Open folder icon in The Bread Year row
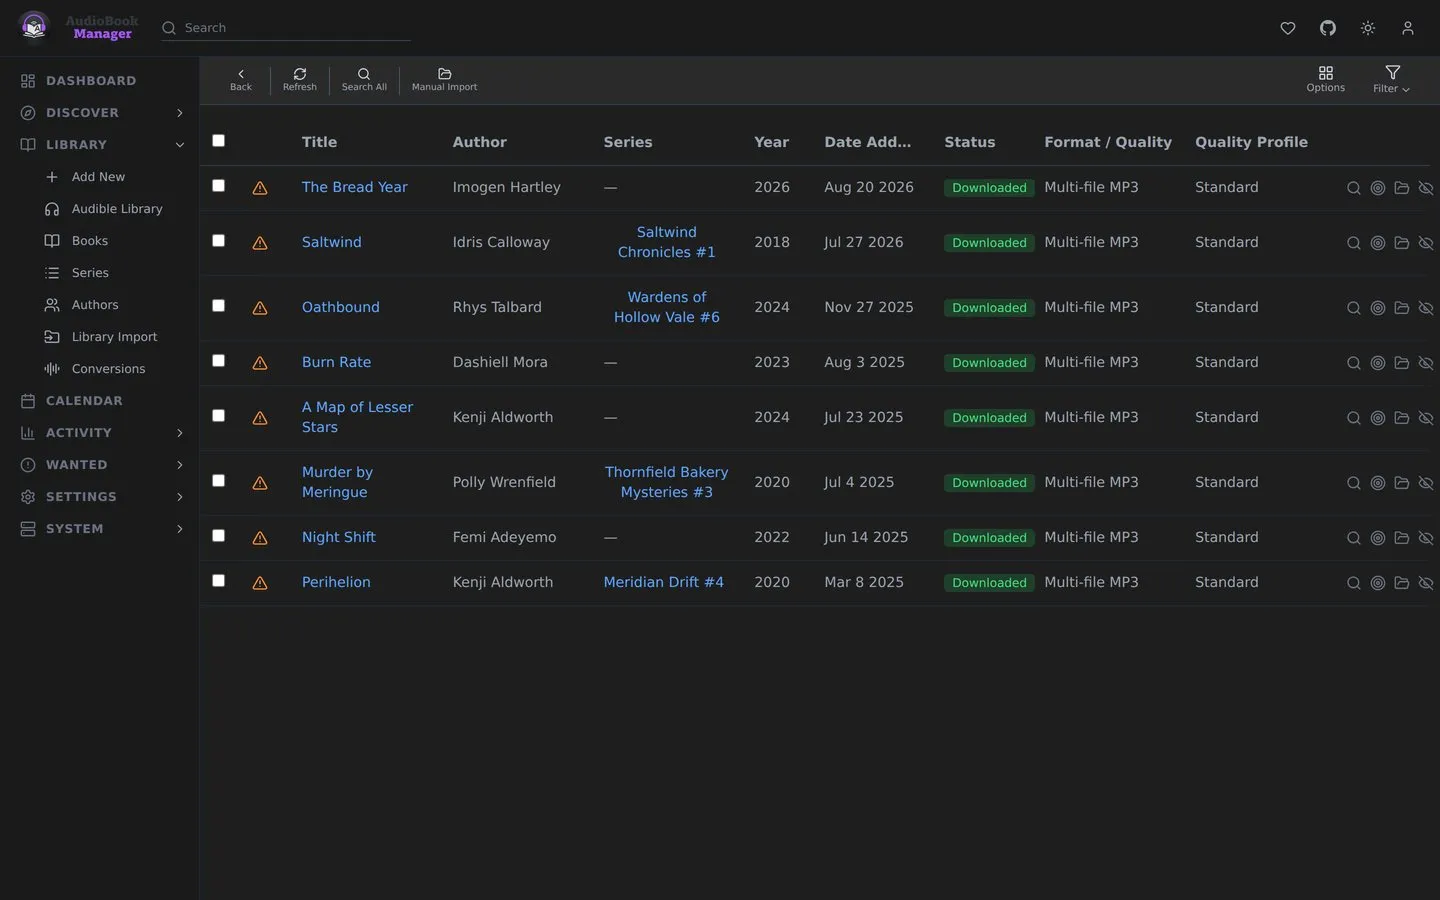The height and width of the screenshot is (900, 1440). 1401,188
